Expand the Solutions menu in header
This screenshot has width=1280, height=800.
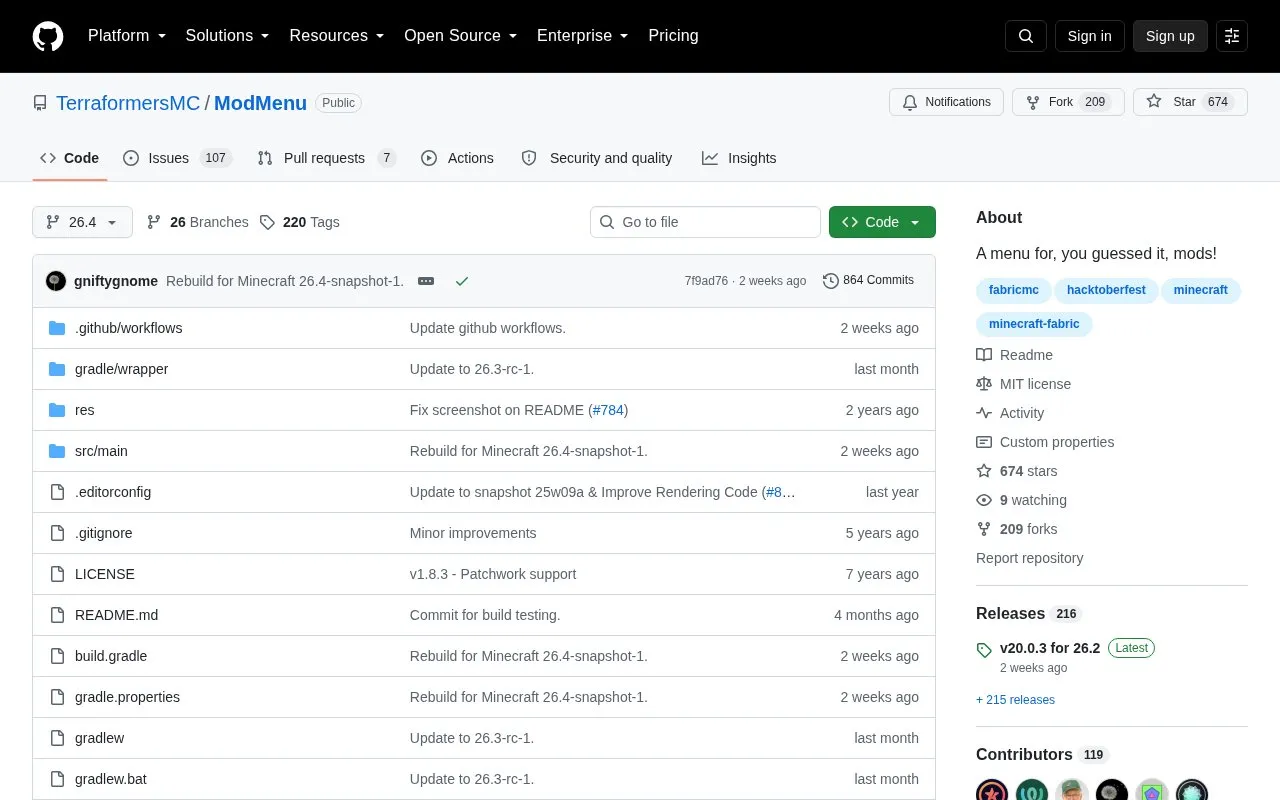(228, 36)
